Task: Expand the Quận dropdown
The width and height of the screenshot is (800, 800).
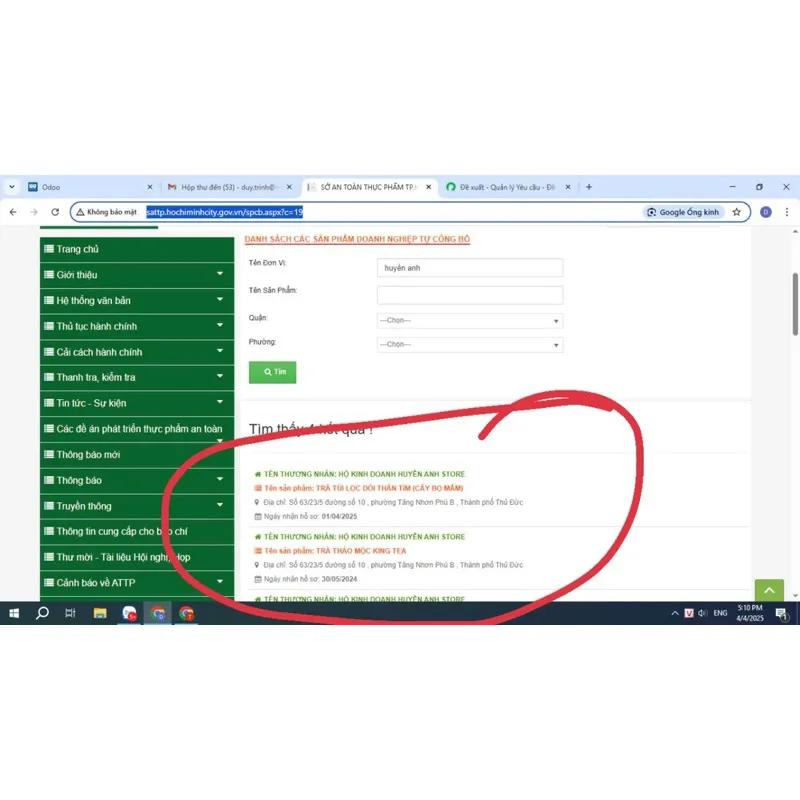Action: (470, 320)
